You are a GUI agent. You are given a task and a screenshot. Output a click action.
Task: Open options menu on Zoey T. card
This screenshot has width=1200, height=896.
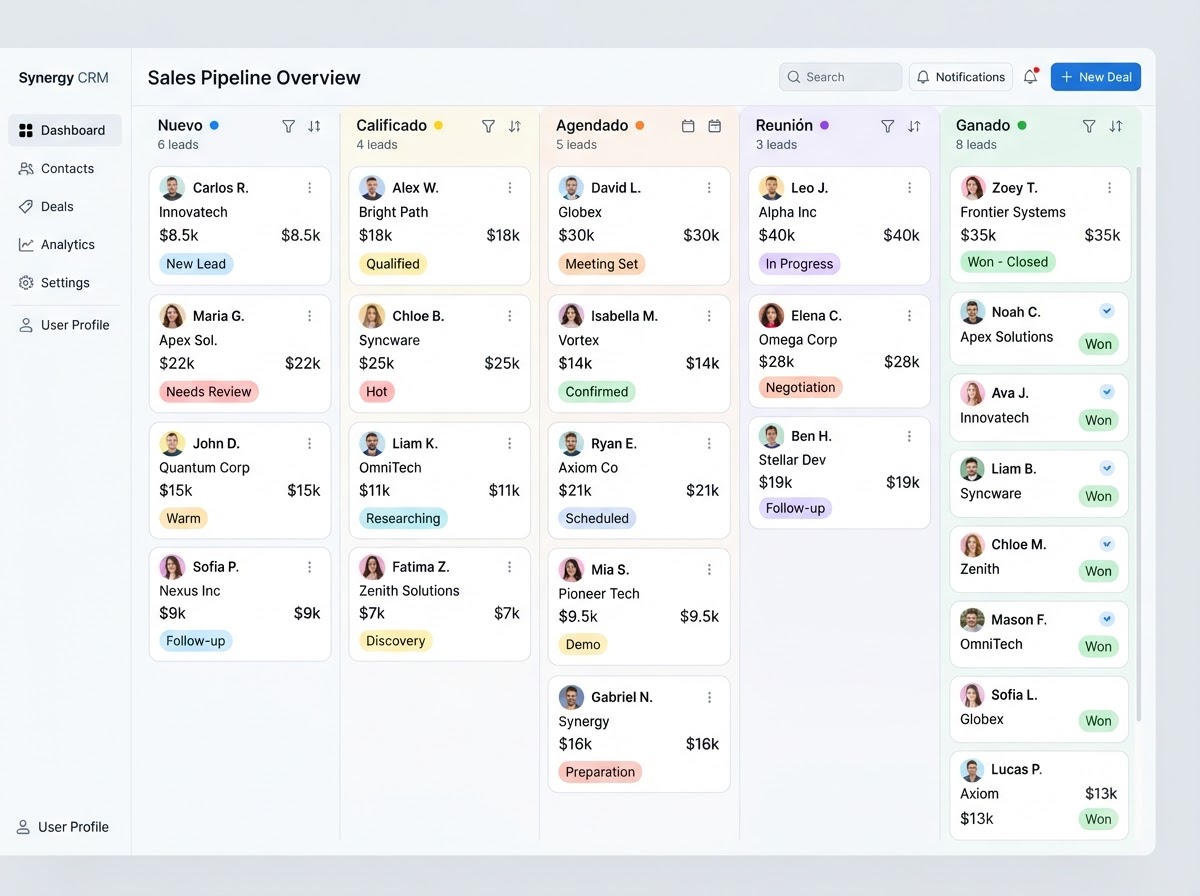[1110, 188]
